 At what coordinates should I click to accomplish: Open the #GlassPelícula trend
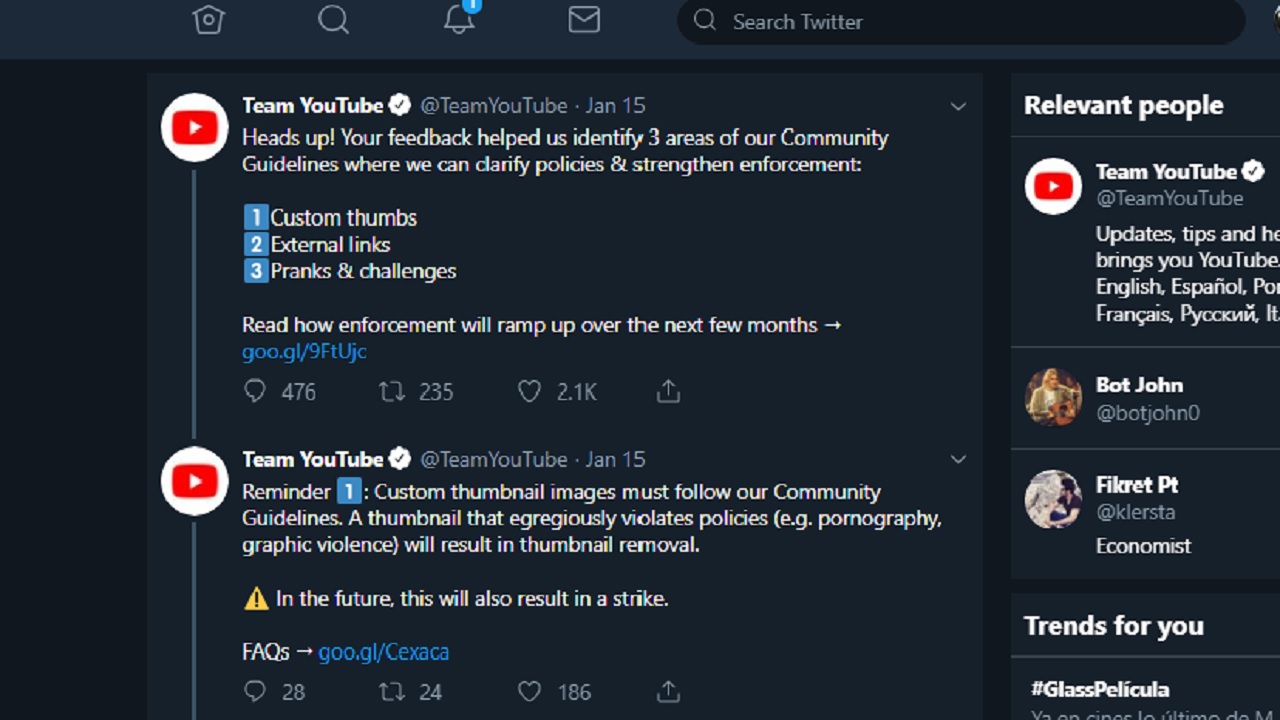click(1100, 689)
